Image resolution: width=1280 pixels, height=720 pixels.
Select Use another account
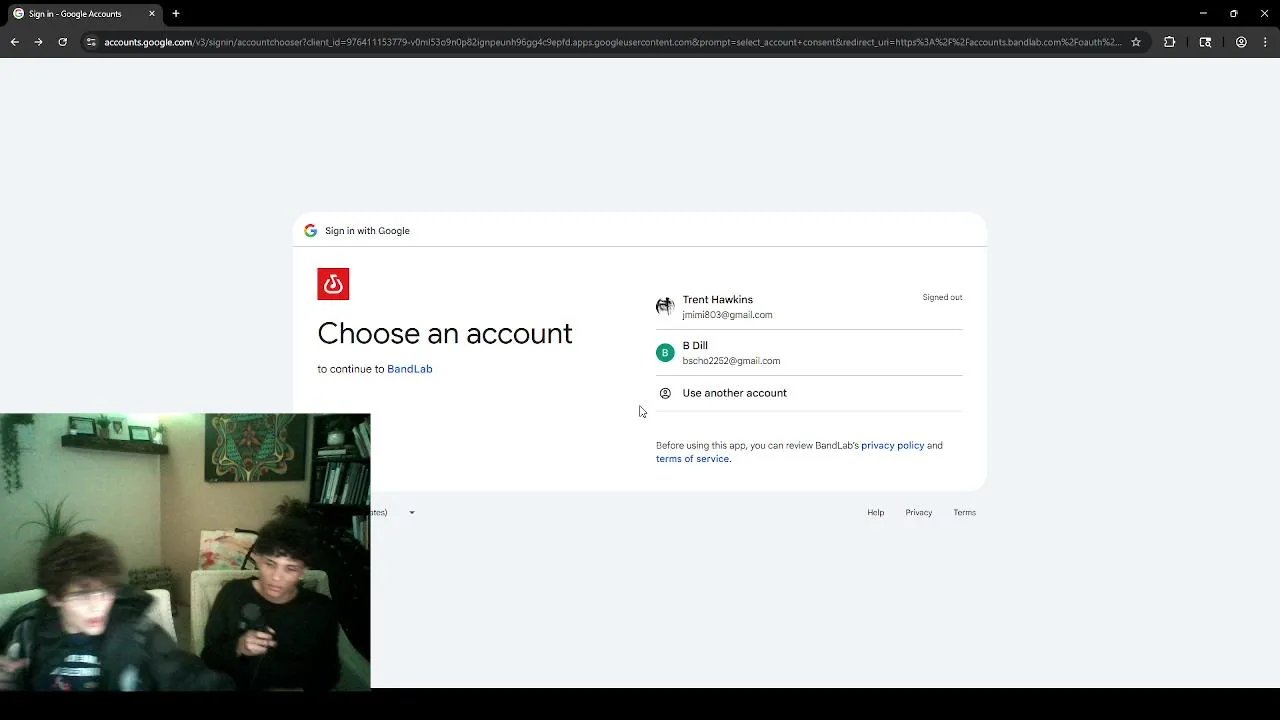click(809, 393)
